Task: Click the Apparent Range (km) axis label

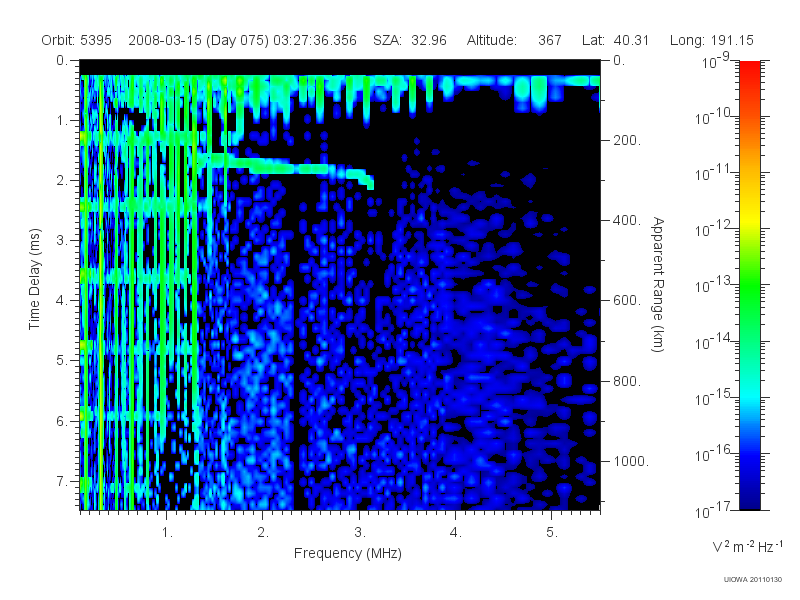Action: (x=658, y=284)
